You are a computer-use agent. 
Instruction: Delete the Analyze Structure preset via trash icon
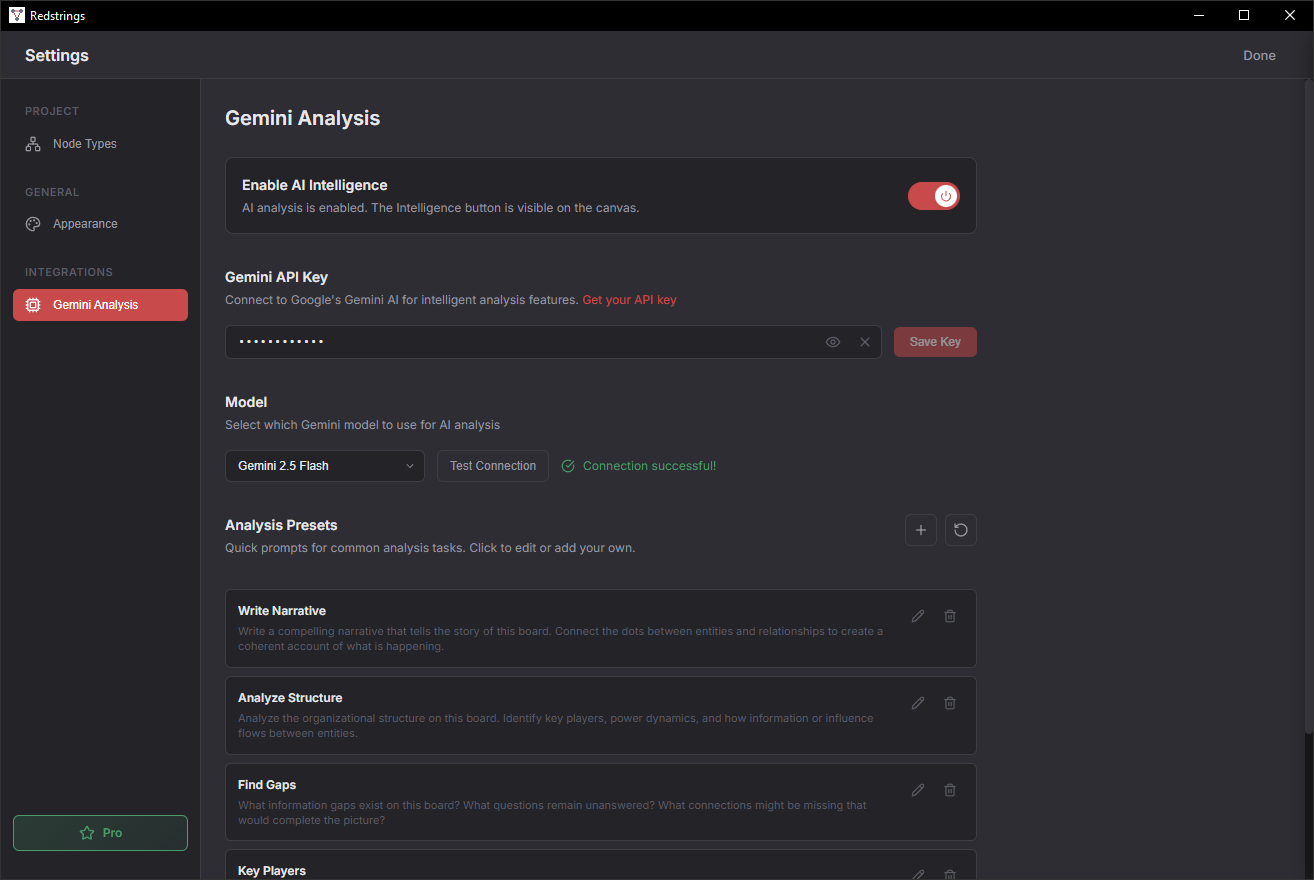pos(949,703)
